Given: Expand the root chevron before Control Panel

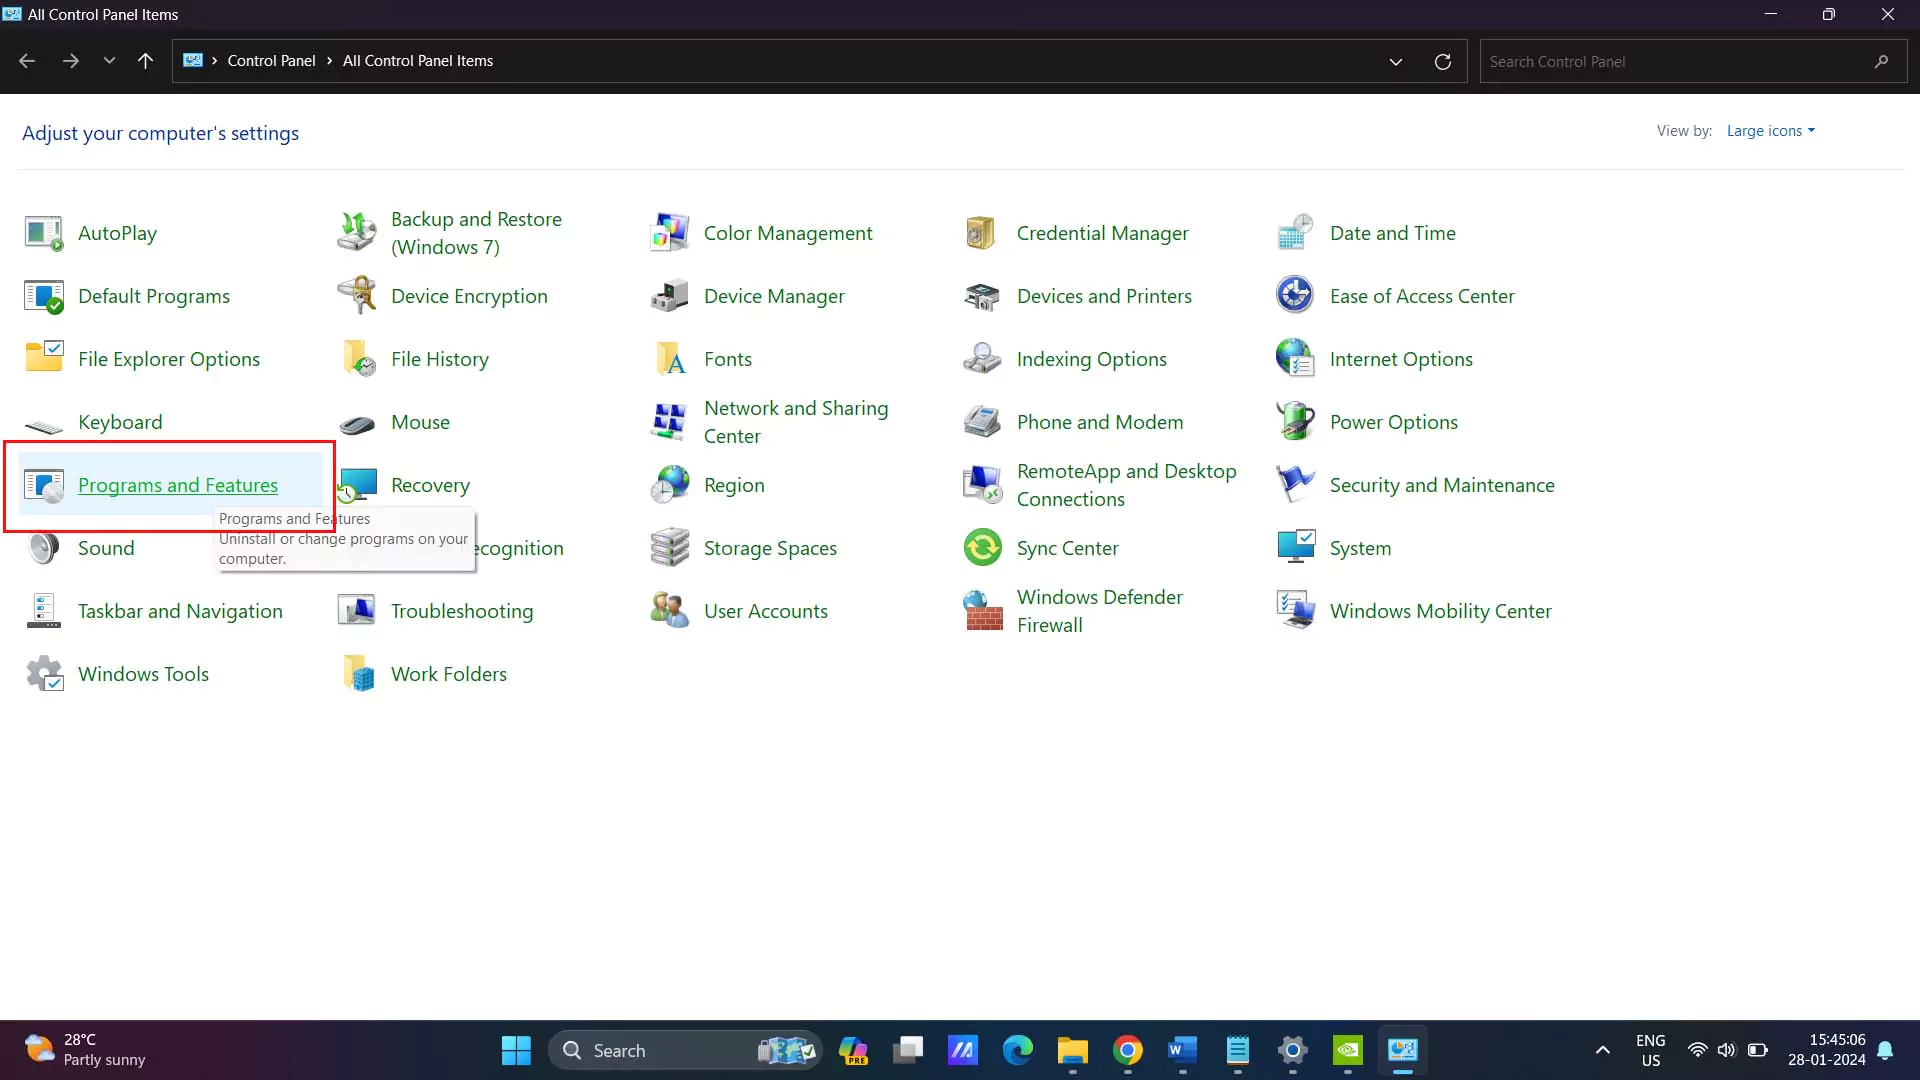Looking at the screenshot, I should click(214, 61).
